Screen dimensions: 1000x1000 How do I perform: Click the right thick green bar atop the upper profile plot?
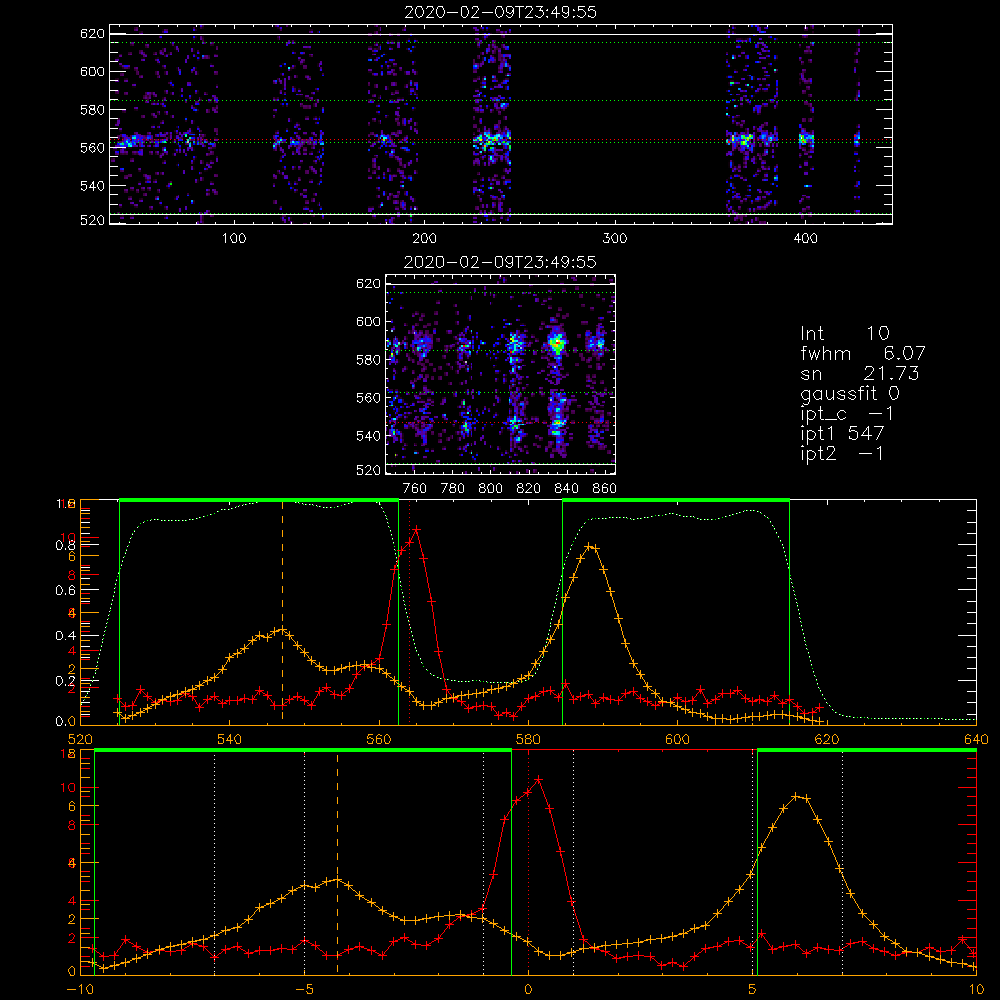click(x=676, y=501)
